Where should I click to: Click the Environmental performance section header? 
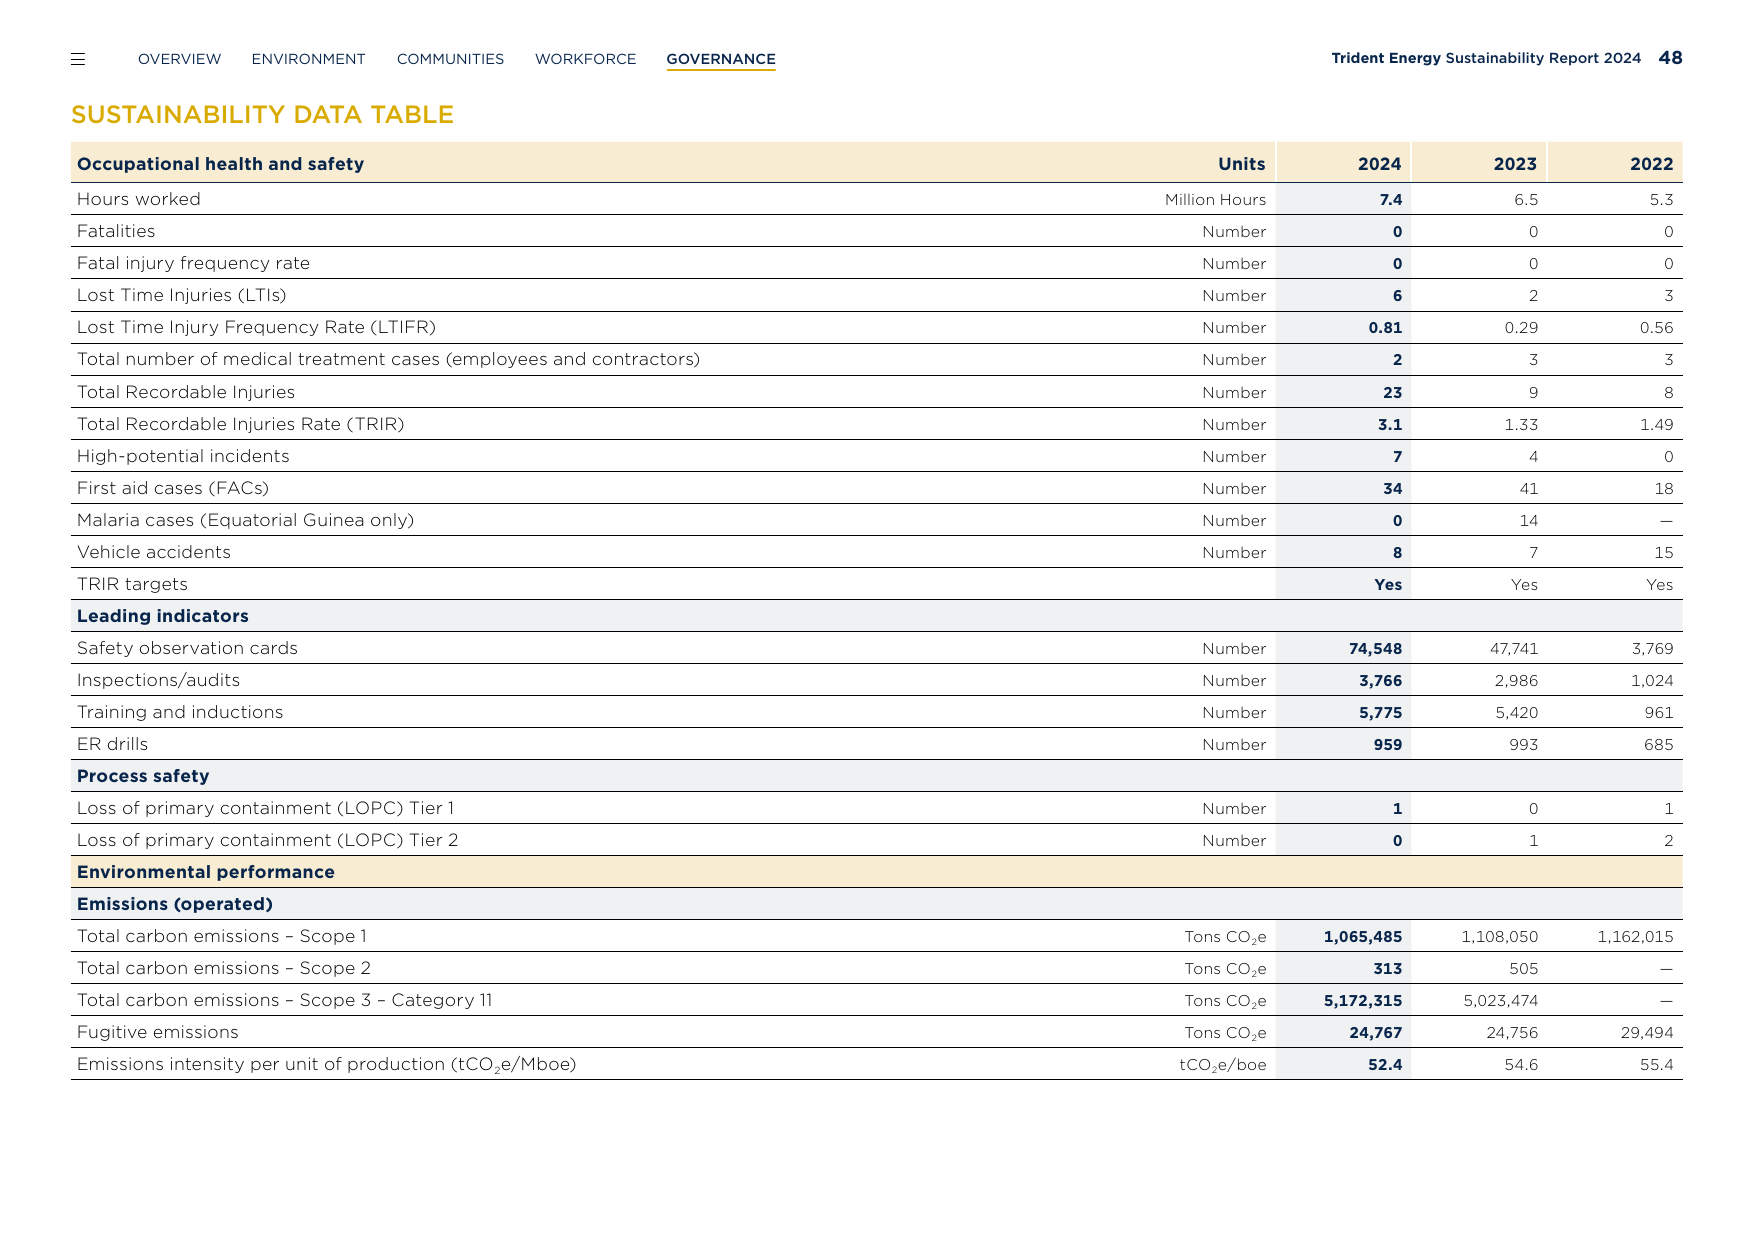tap(206, 872)
